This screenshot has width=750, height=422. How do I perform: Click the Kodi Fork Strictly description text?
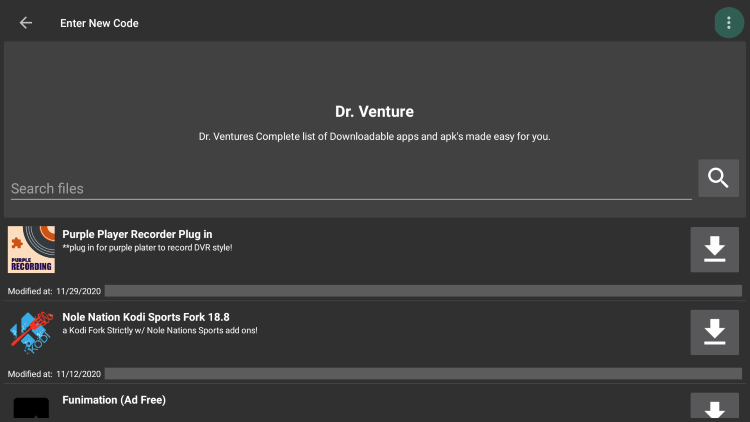click(x=160, y=330)
